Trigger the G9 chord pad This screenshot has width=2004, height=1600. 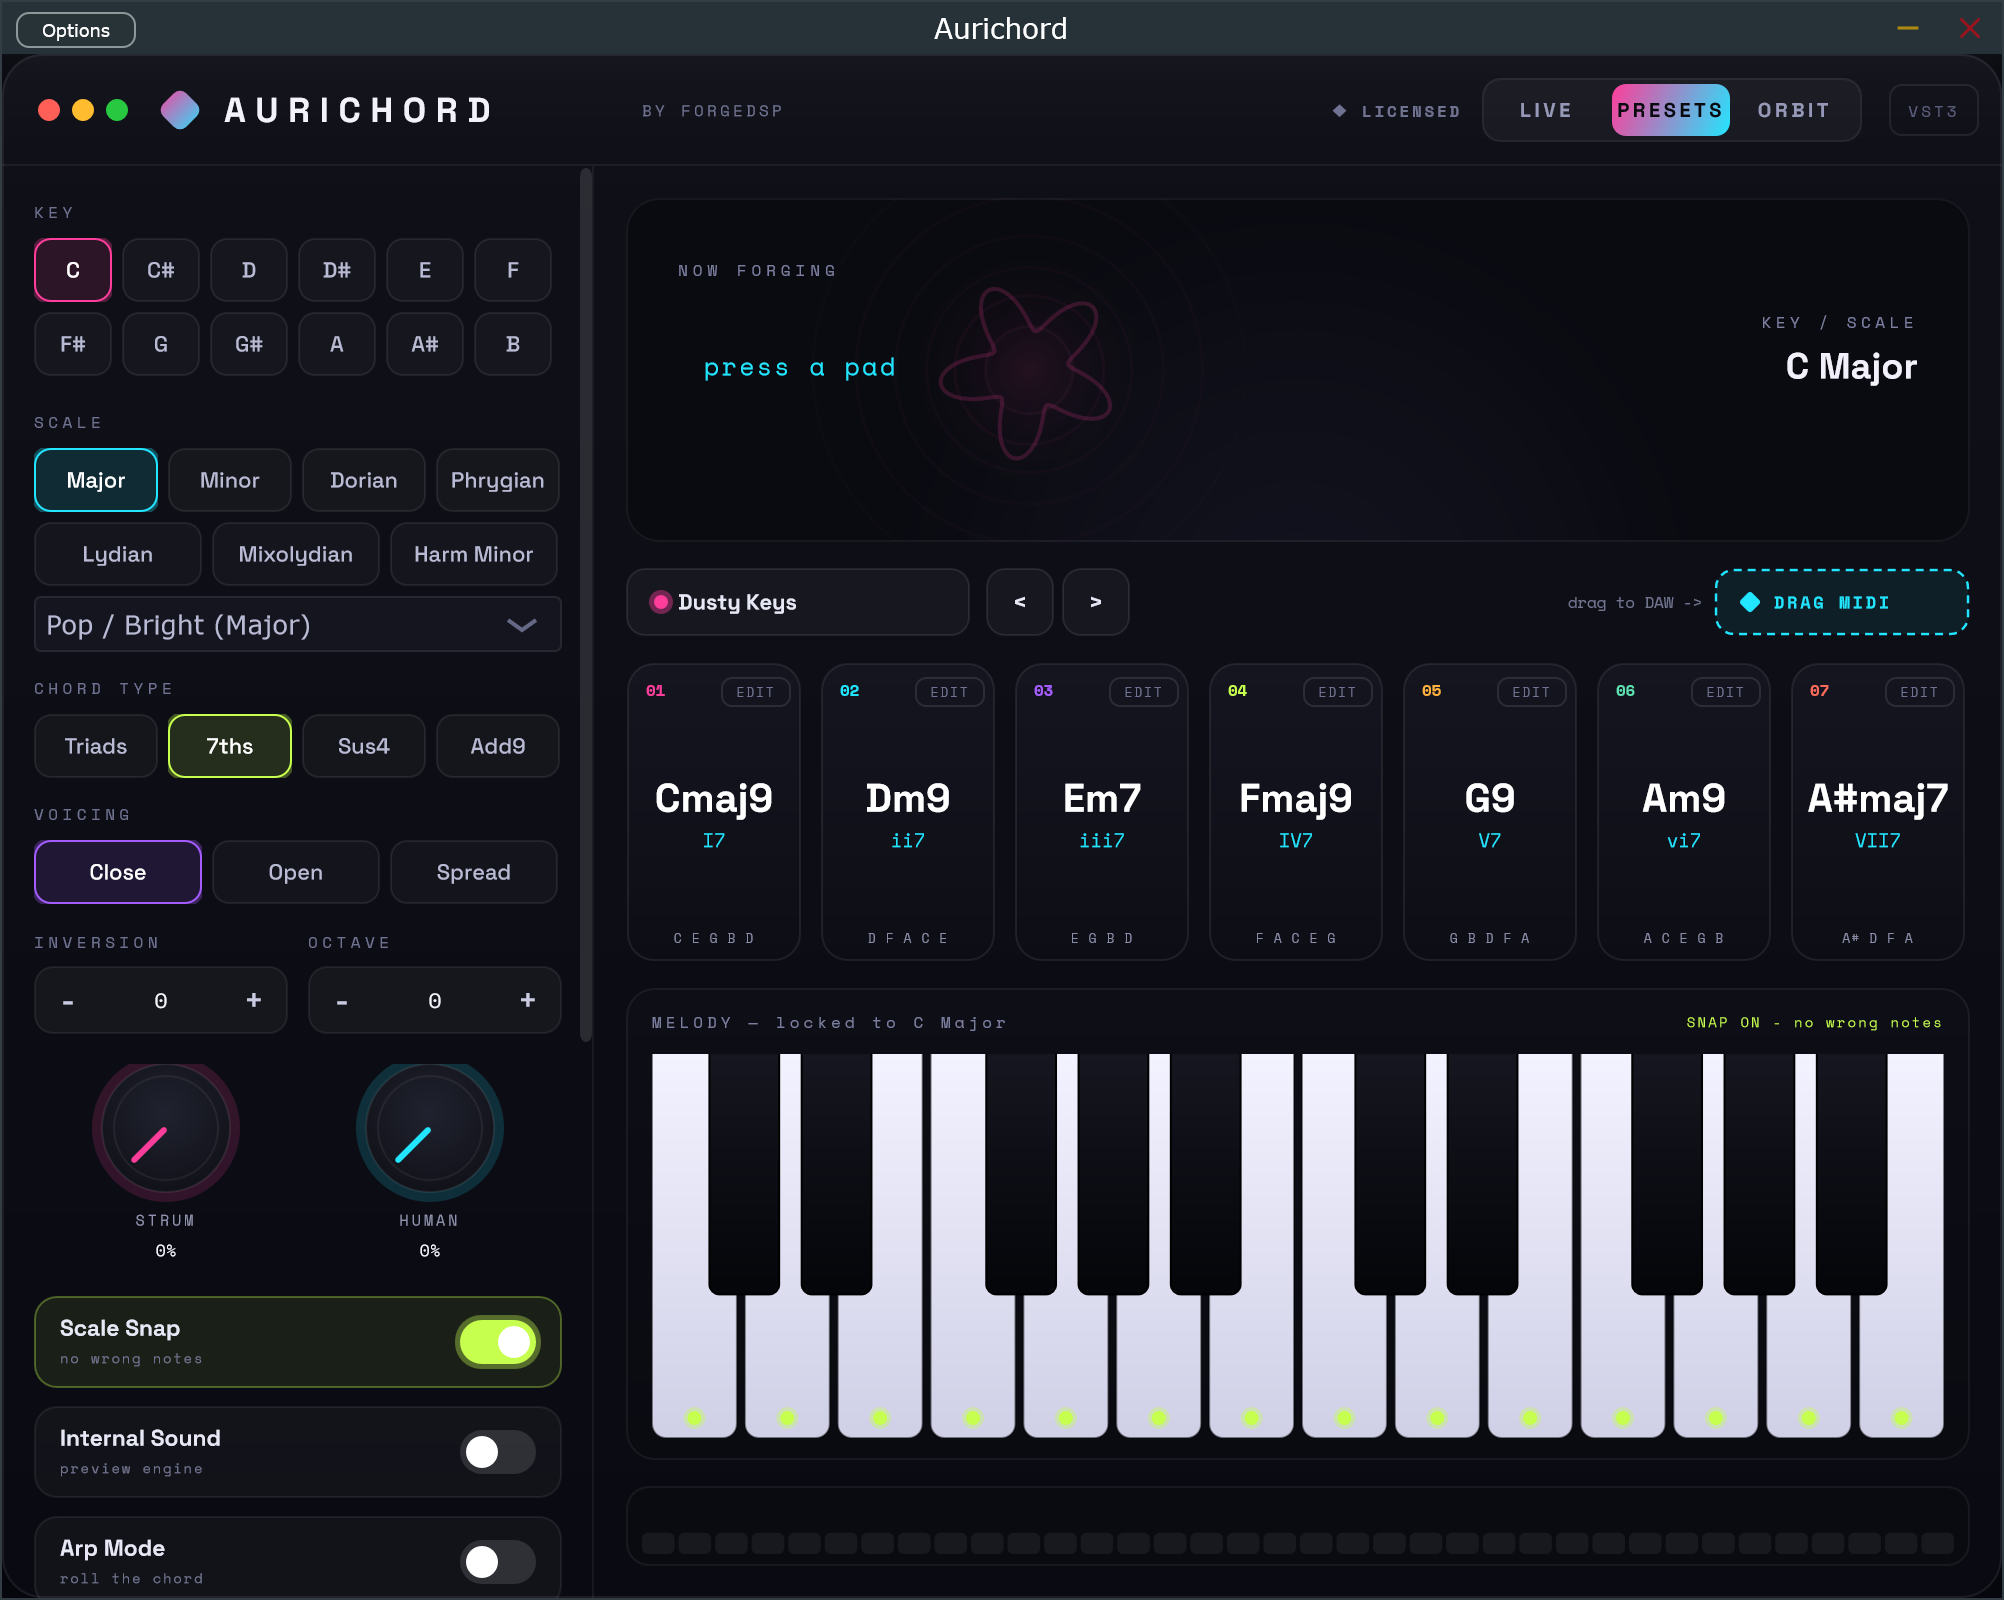point(1490,812)
